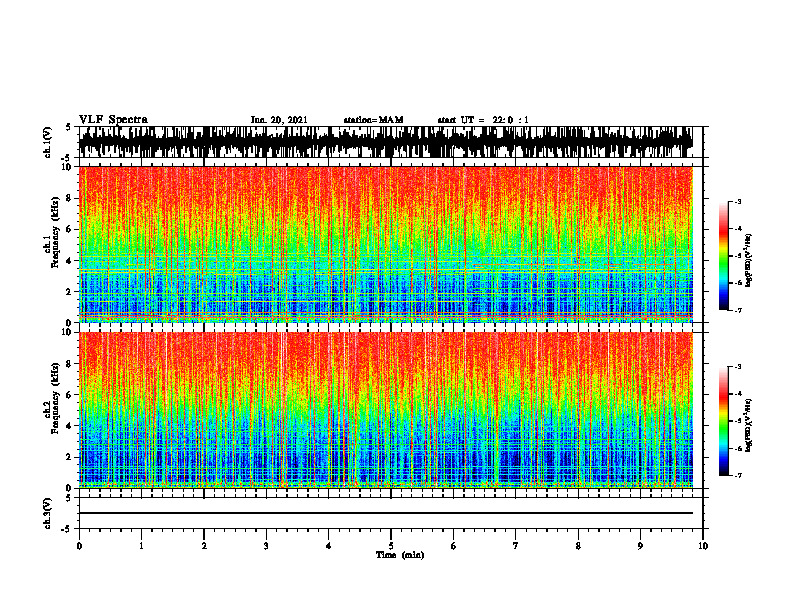Viewport: 792px width, 612px height.
Task: Click the "start UT = 22:0 :1" text
Action: (483, 120)
